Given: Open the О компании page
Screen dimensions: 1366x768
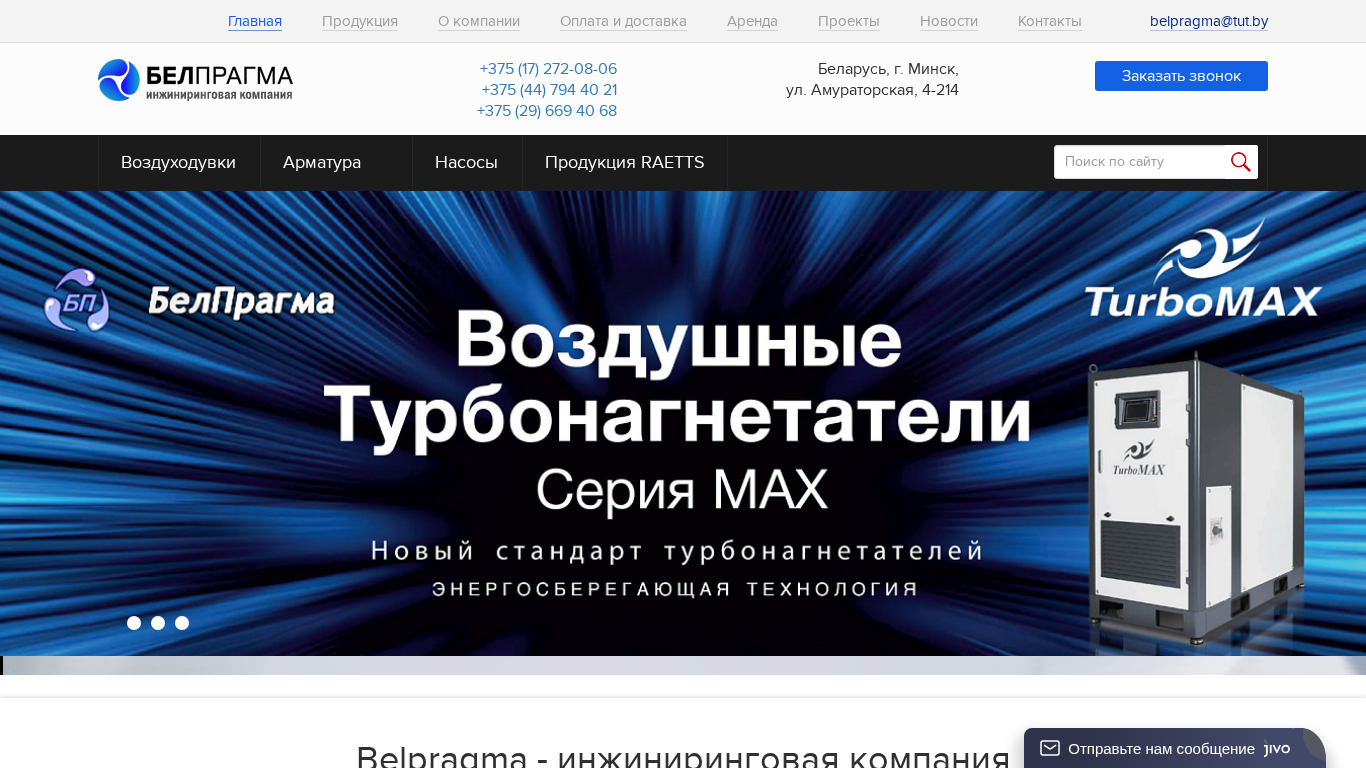Looking at the screenshot, I should (x=479, y=21).
